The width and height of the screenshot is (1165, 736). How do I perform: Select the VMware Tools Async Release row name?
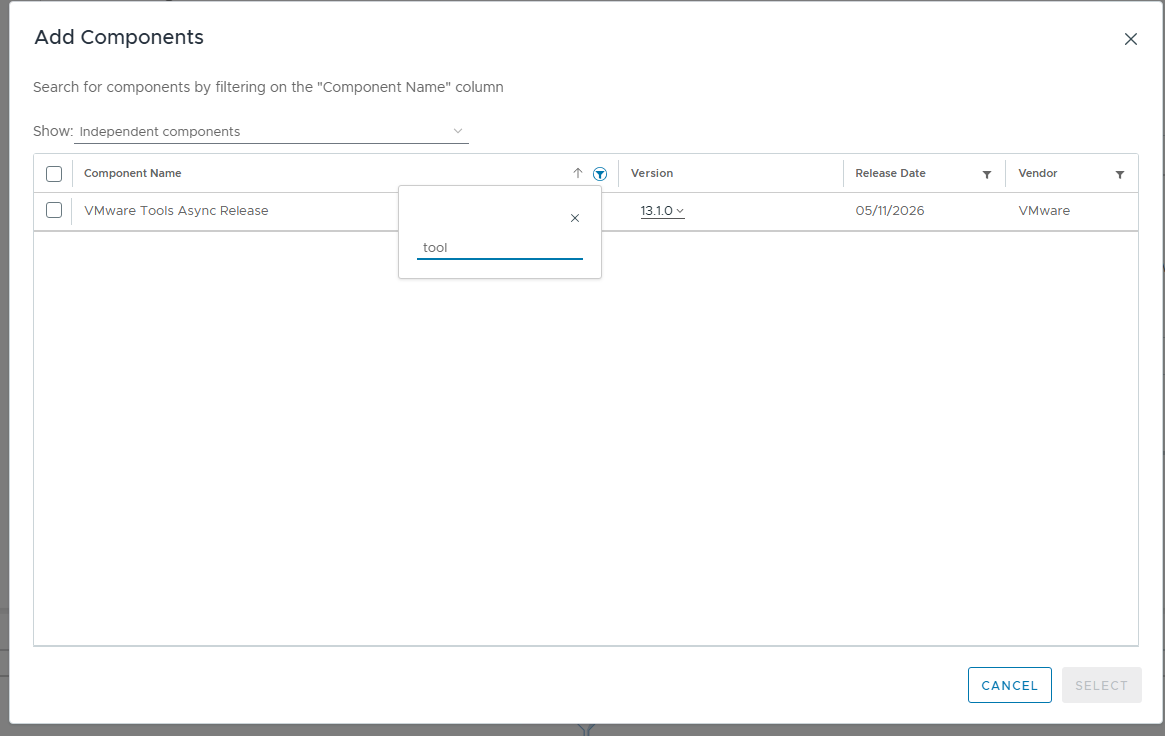click(176, 211)
